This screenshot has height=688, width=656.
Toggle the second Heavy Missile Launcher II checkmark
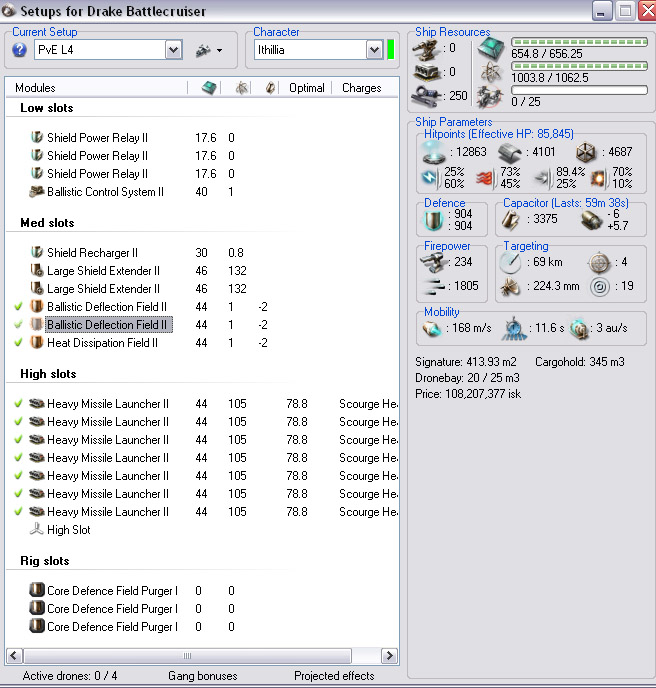(x=18, y=421)
